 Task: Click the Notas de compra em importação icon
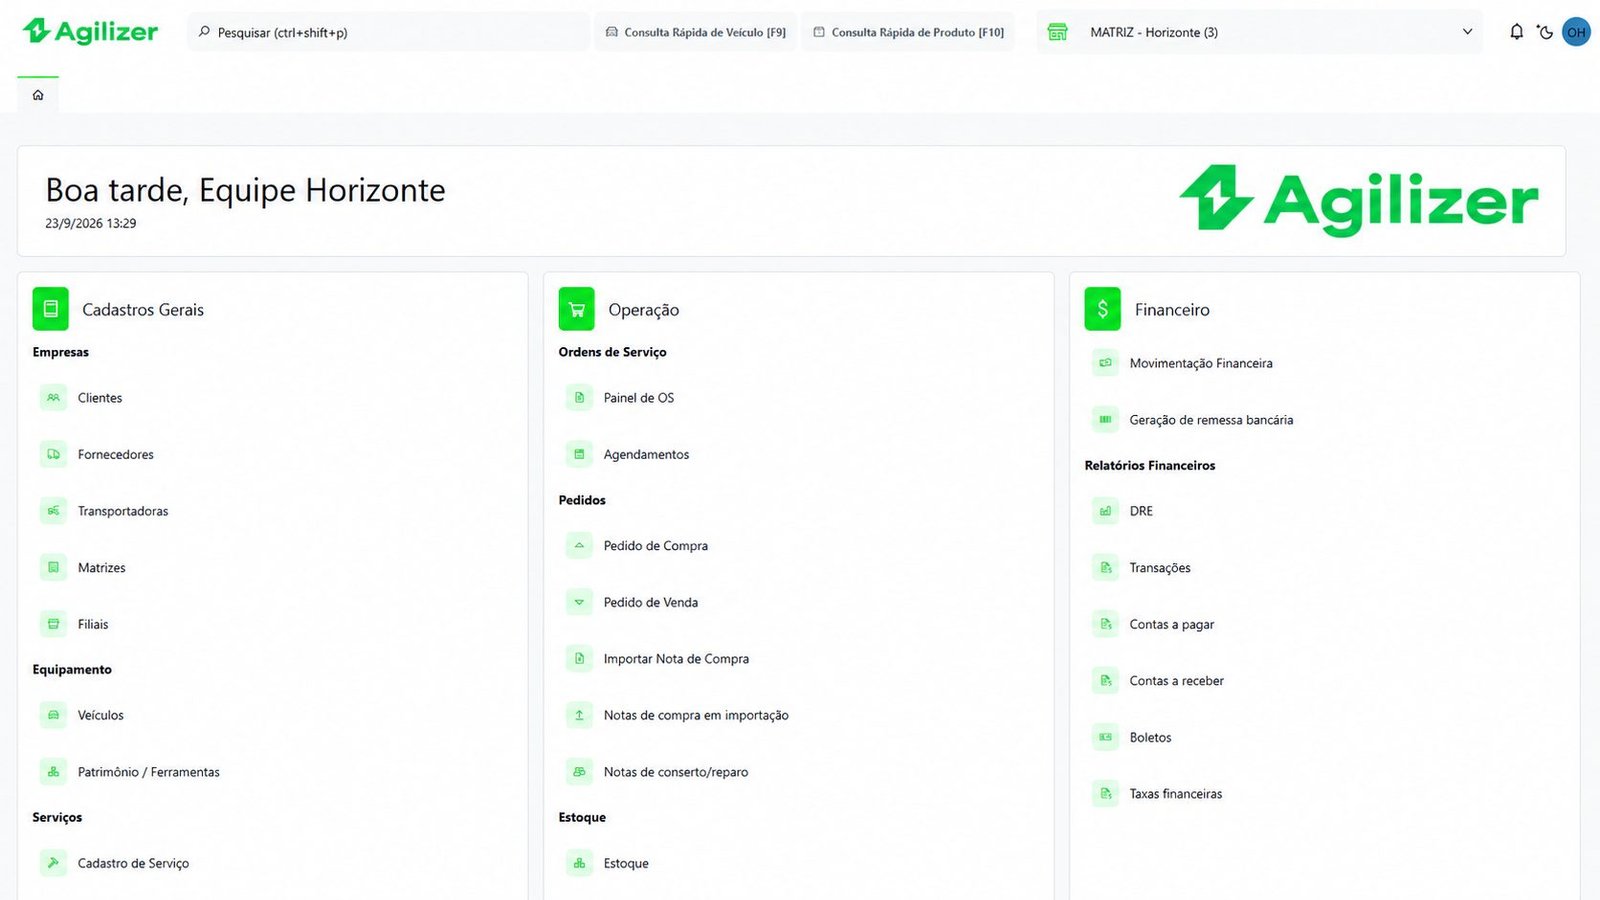pos(579,715)
